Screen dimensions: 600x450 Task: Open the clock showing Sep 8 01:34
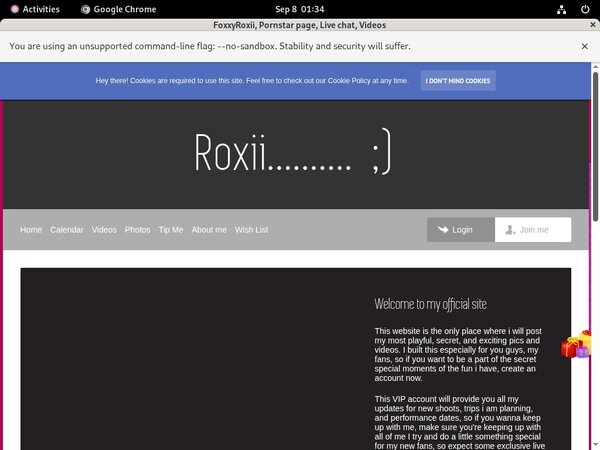click(299, 8)
